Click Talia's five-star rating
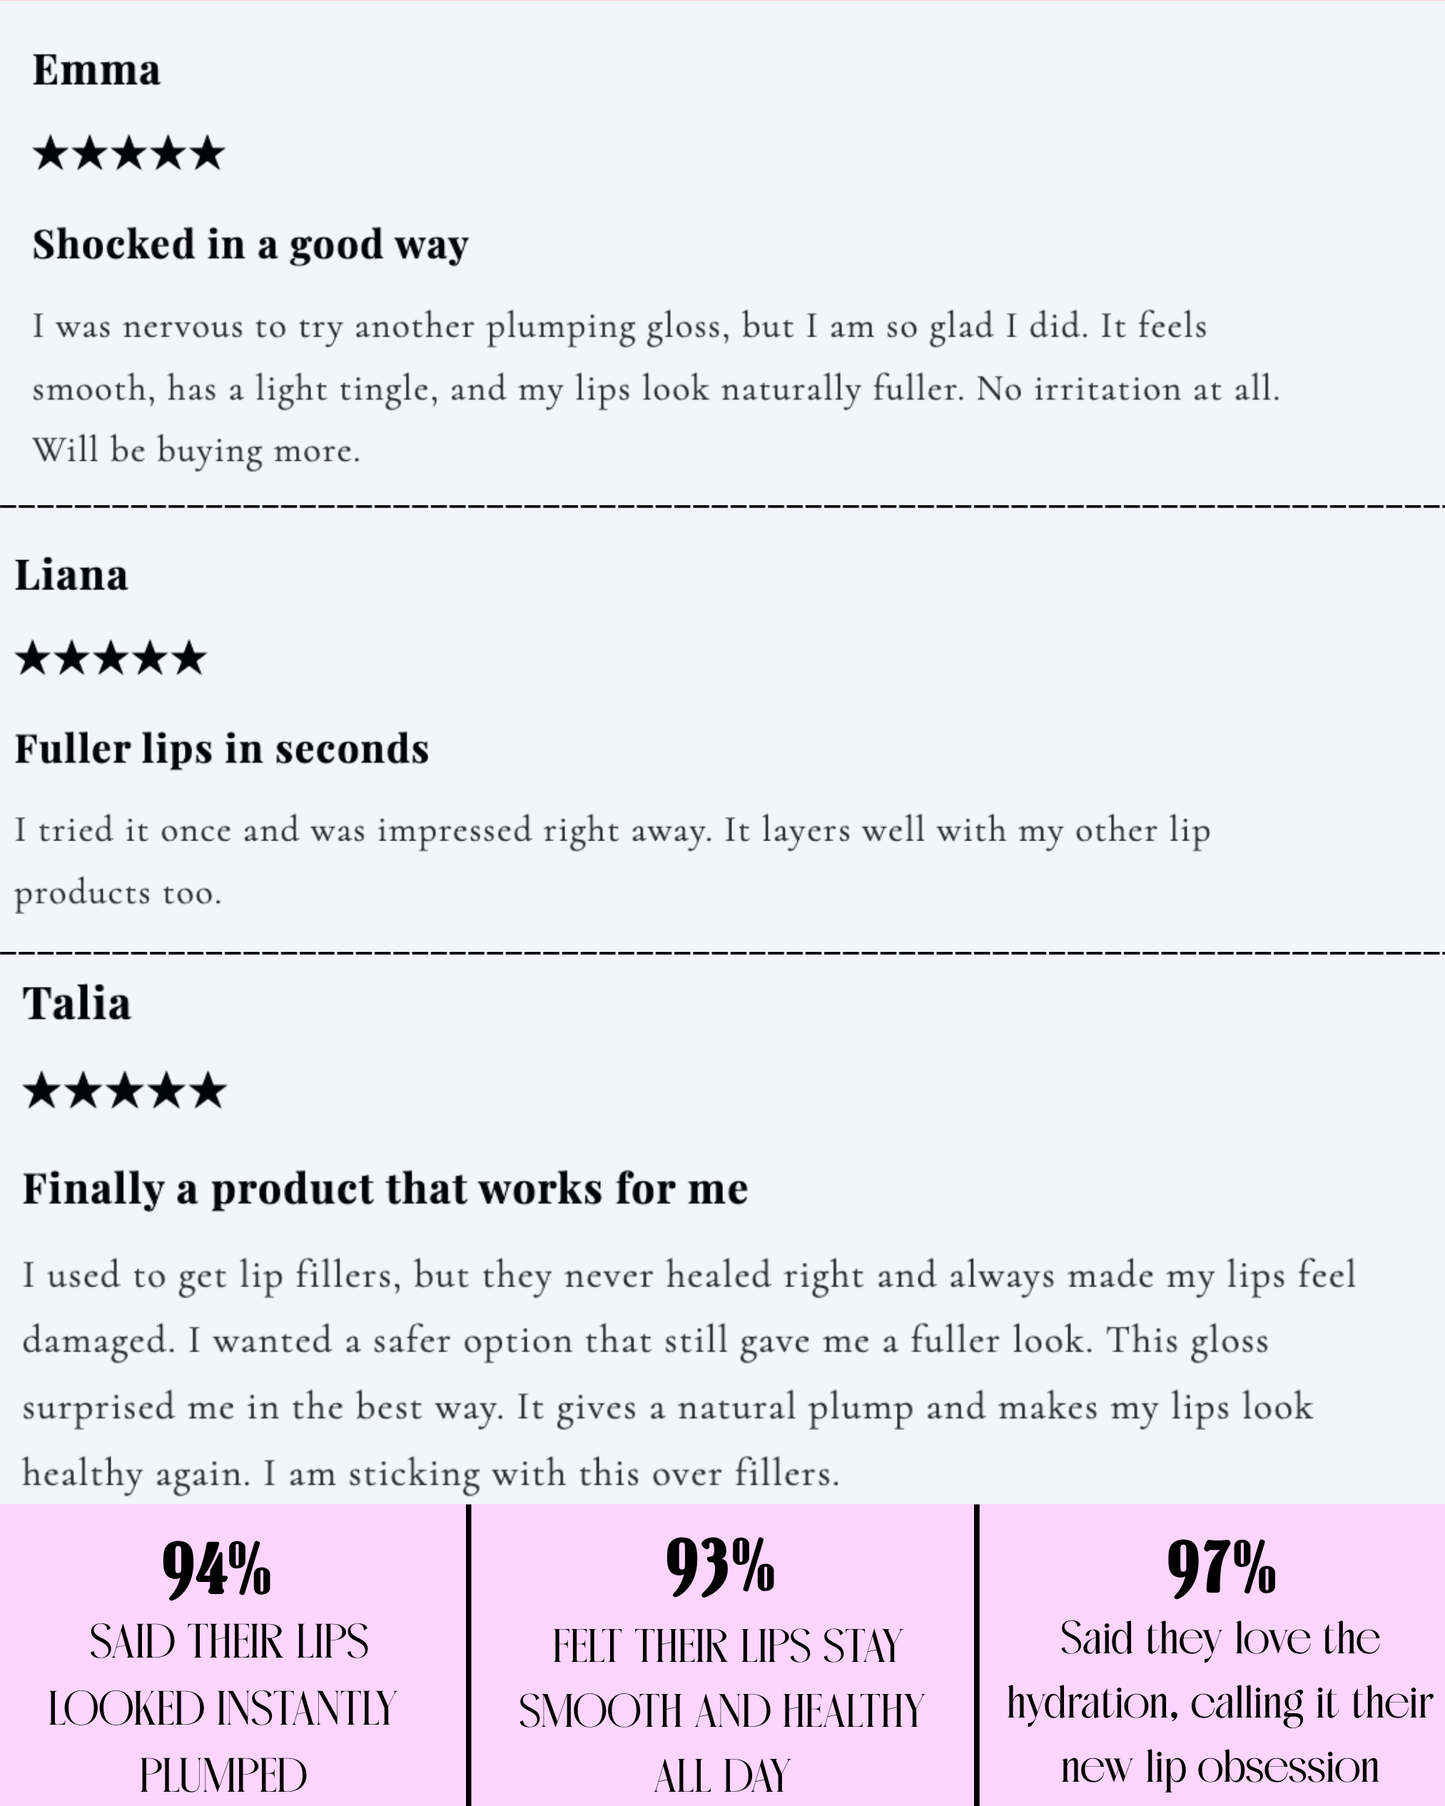Image resolution: width=1445 pixels, height=1806 pixels. (124, 1091)
